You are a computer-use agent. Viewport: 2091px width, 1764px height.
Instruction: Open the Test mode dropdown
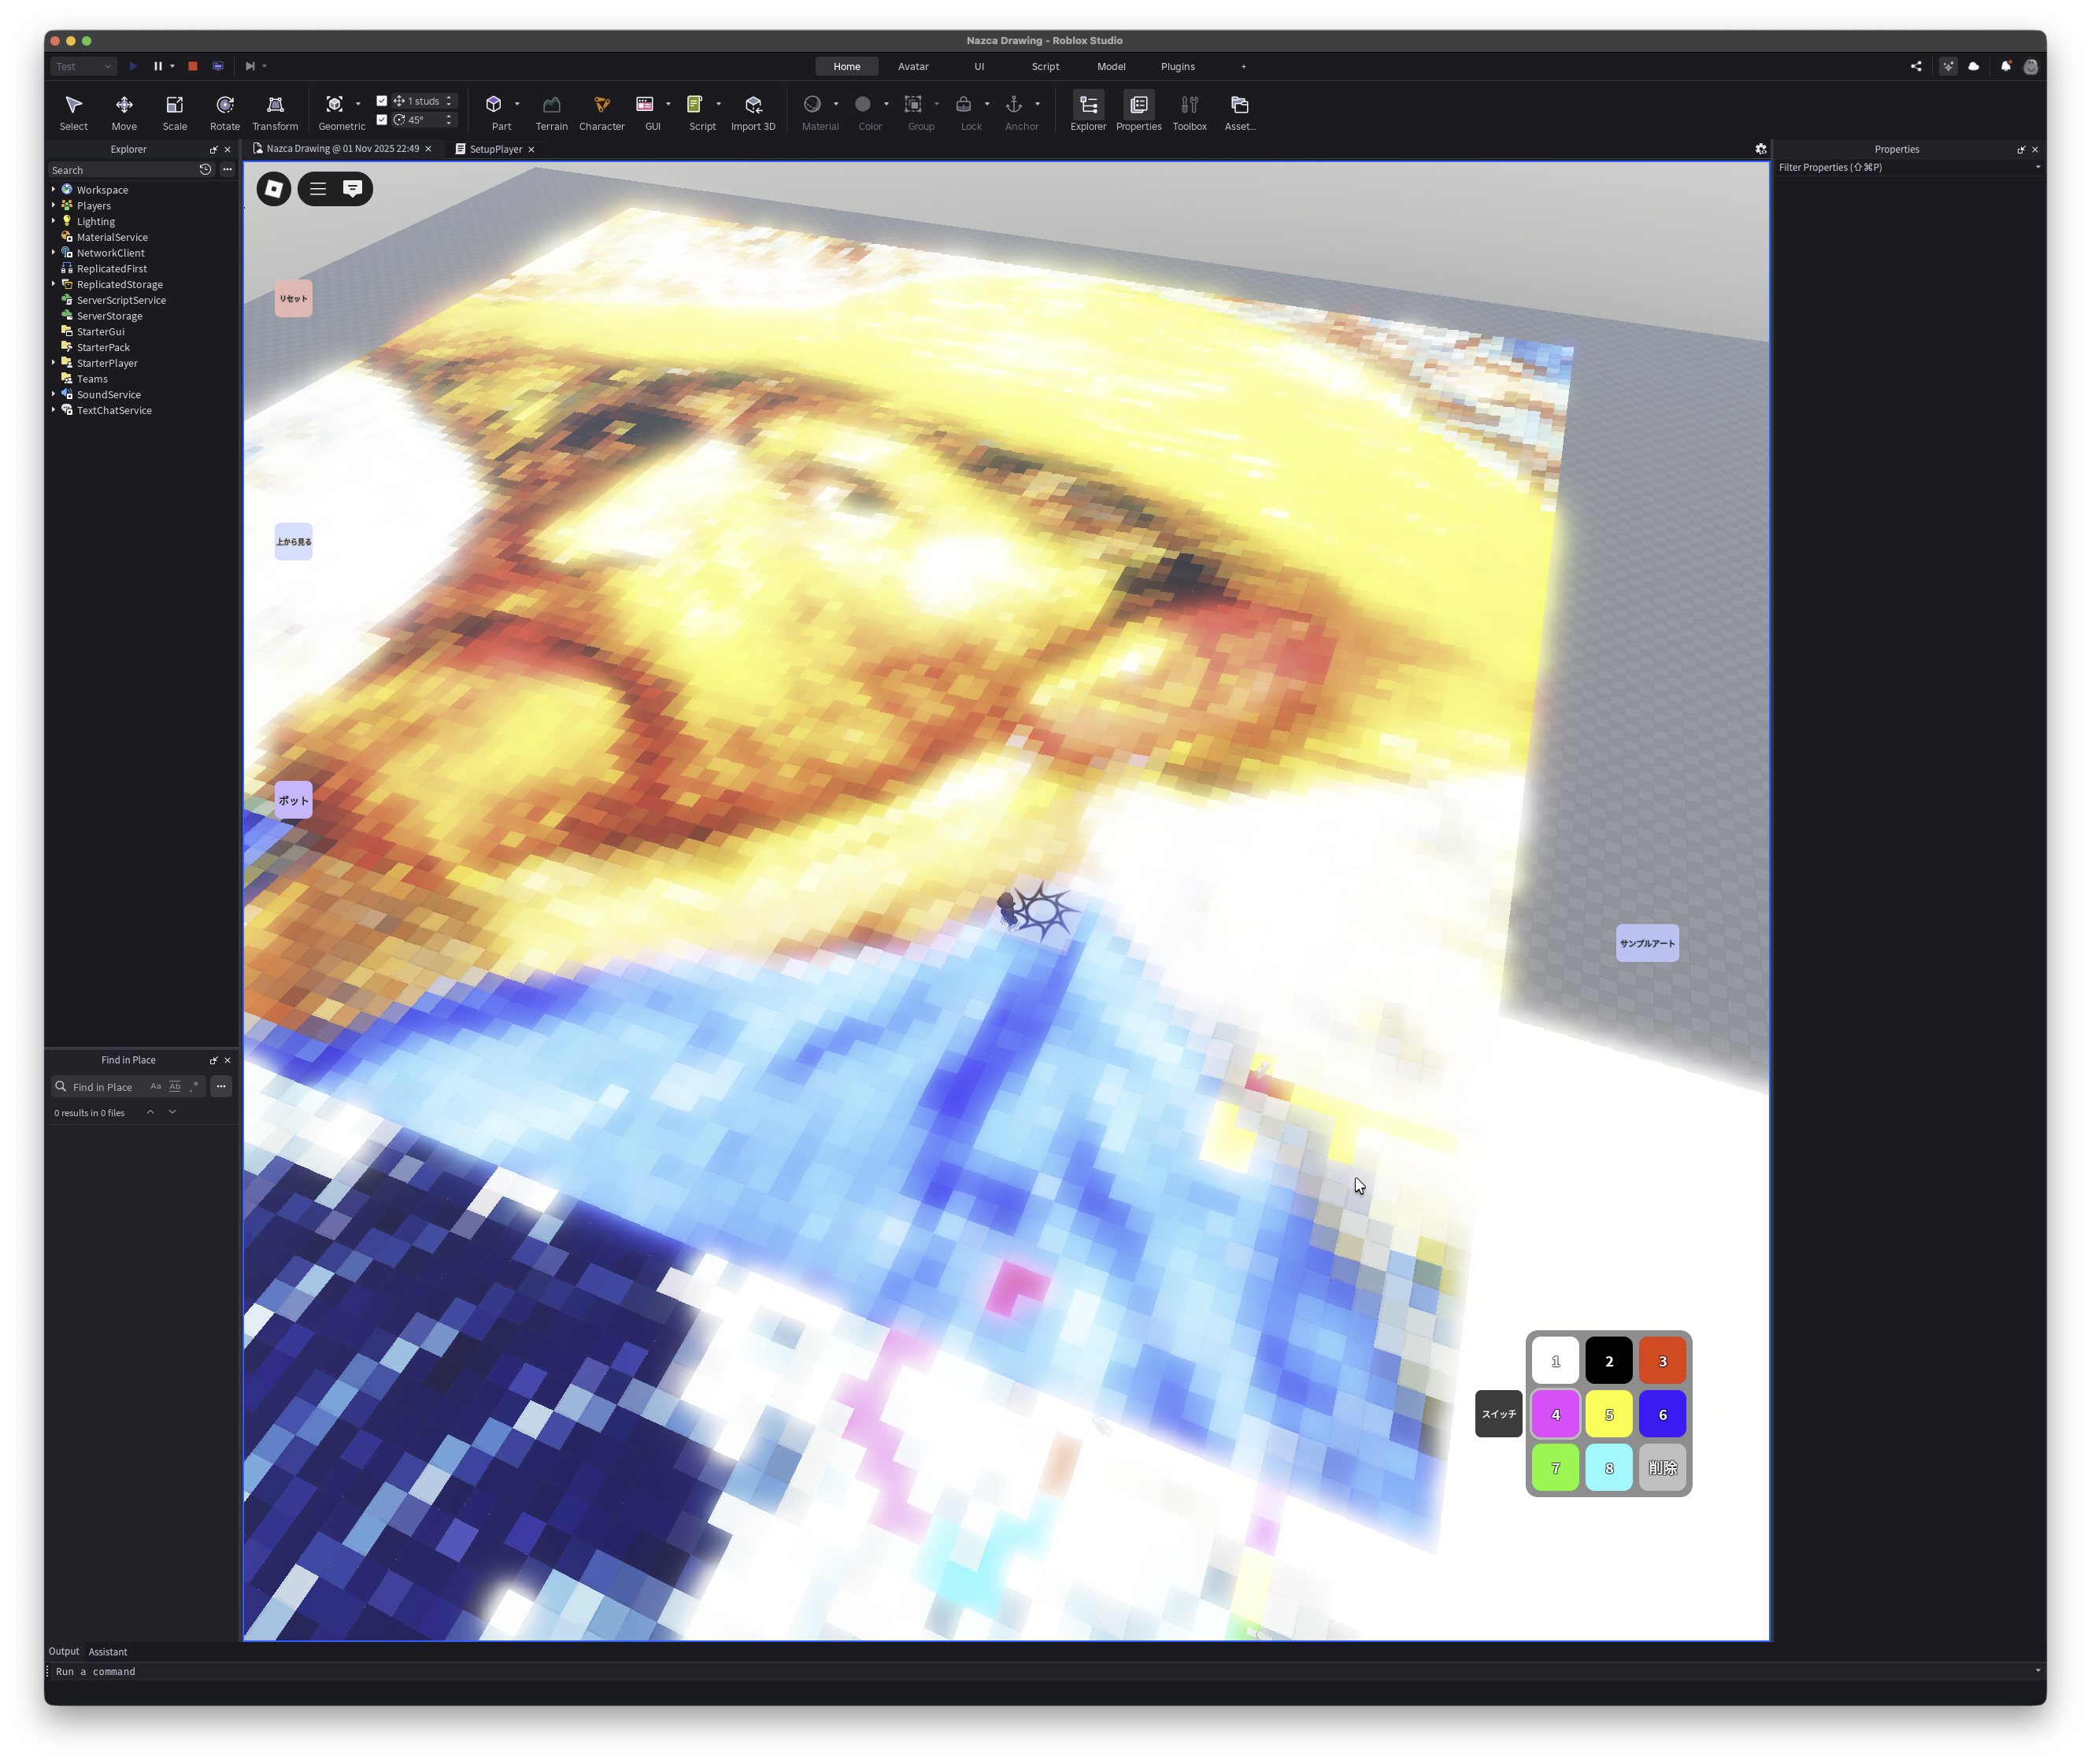(83, 66)
